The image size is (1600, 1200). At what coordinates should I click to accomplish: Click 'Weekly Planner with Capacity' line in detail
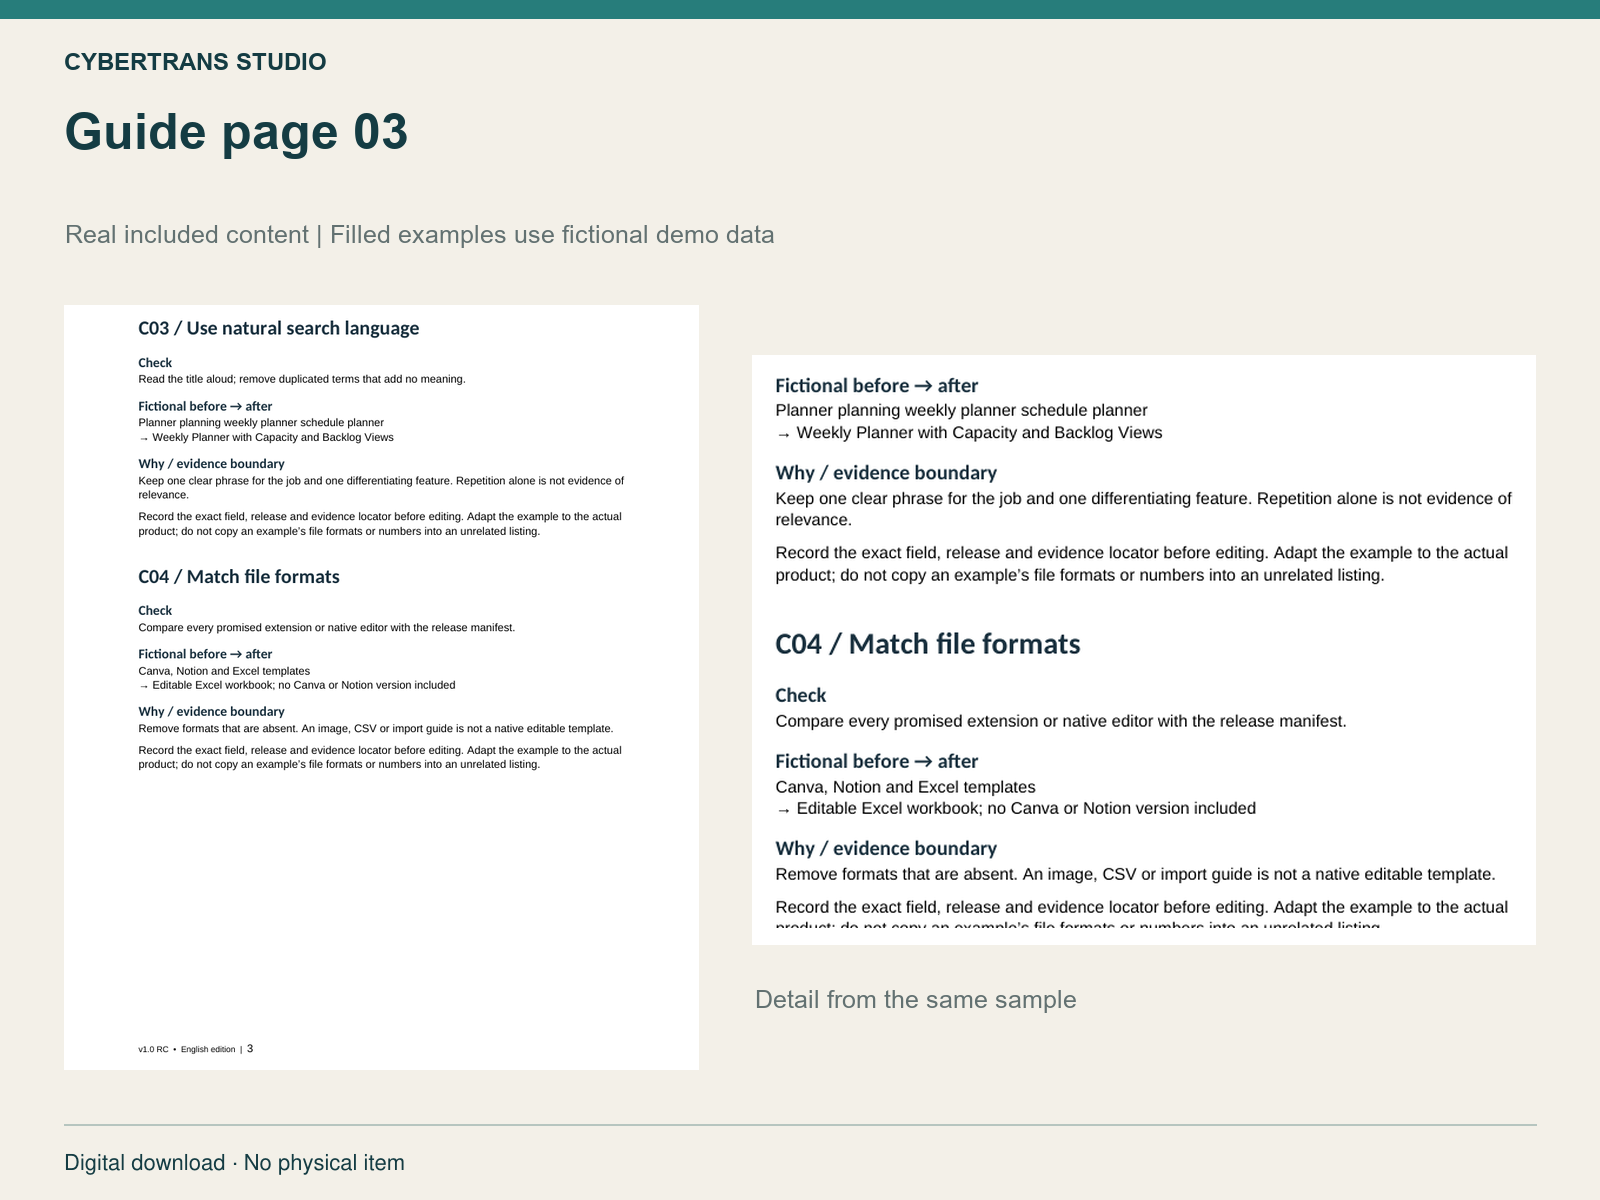click(969, 433)
